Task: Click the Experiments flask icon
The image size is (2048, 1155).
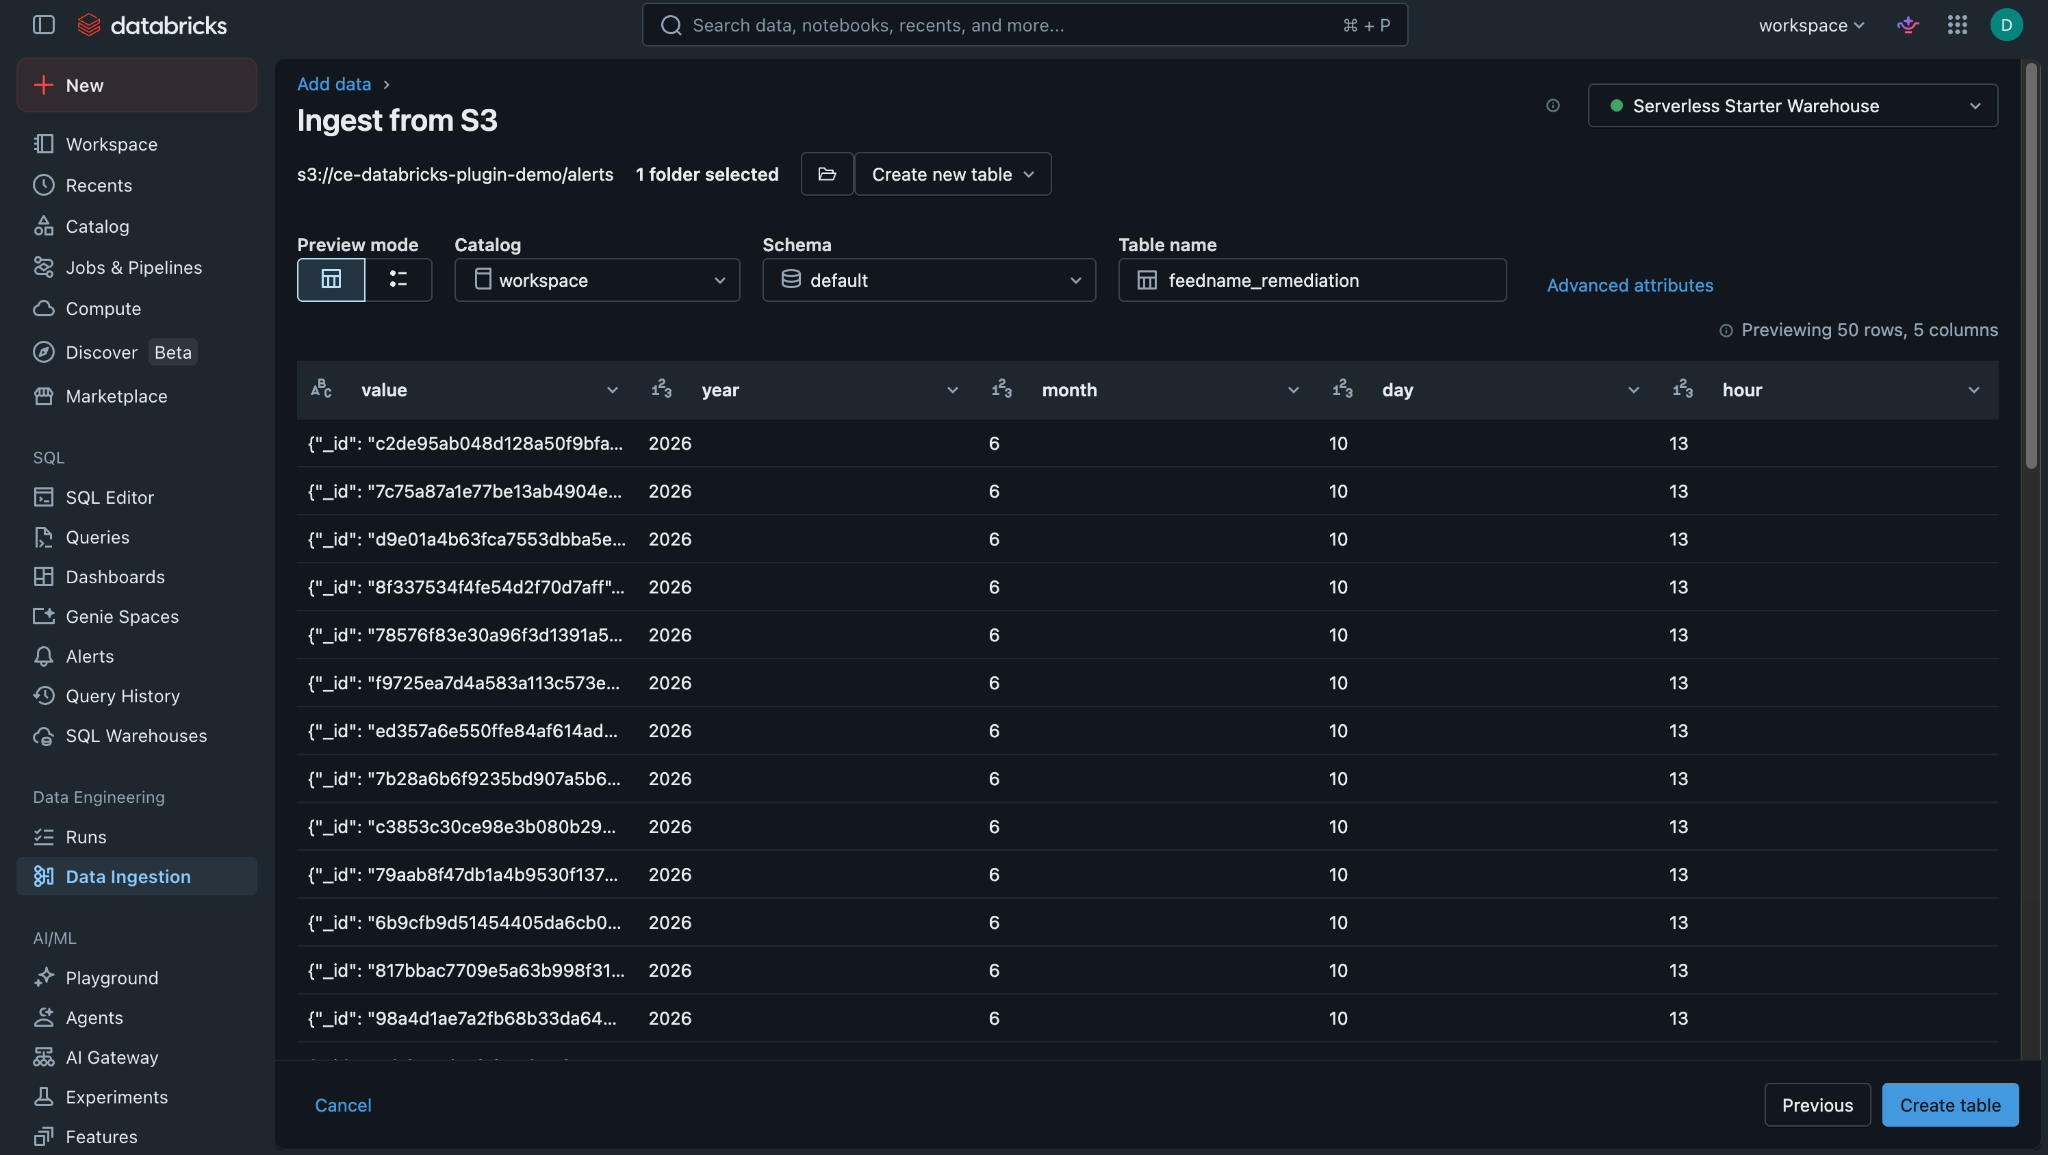Action: 44,1097
